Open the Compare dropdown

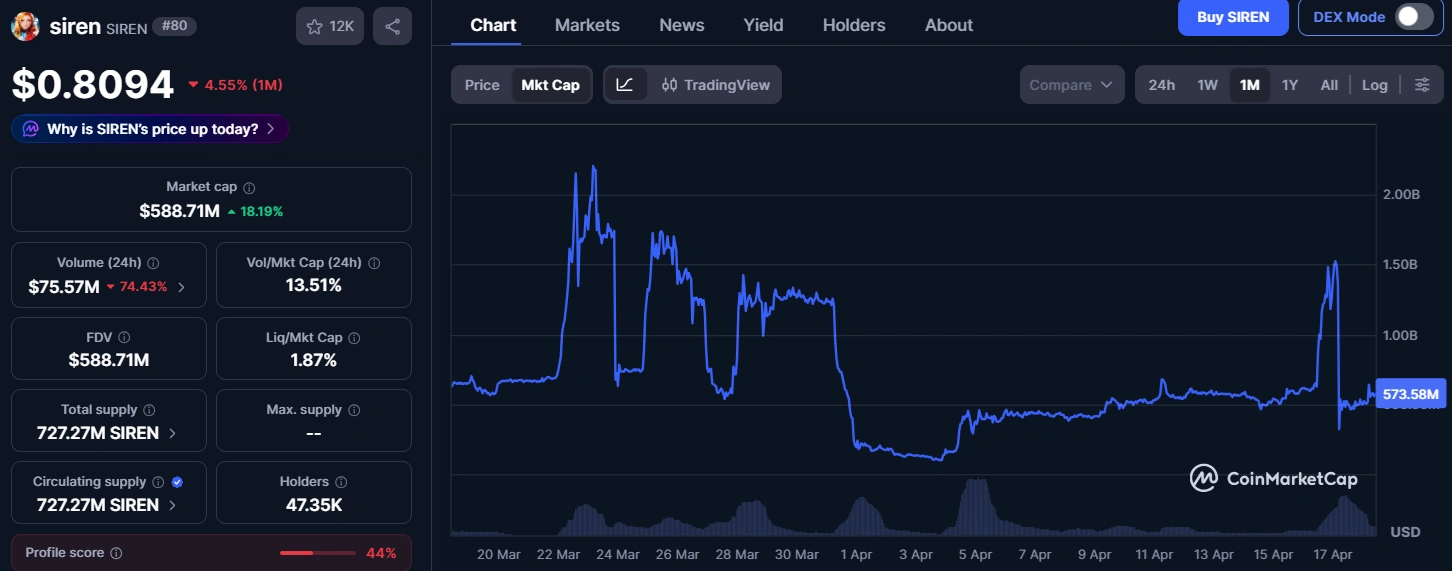click(1071, 85)
